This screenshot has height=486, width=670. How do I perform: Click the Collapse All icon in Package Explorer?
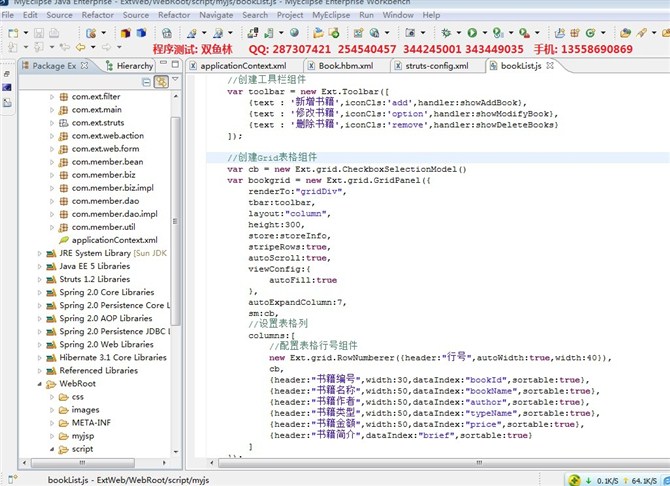coord(146,82)
